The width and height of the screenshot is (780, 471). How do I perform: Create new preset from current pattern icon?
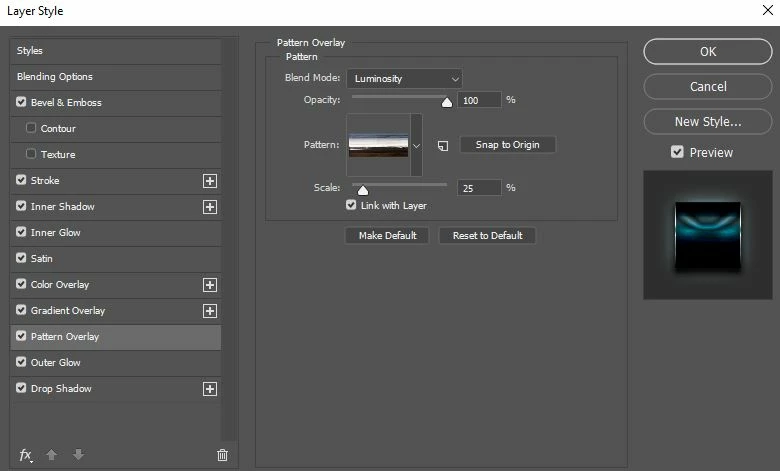coord(443,145)
